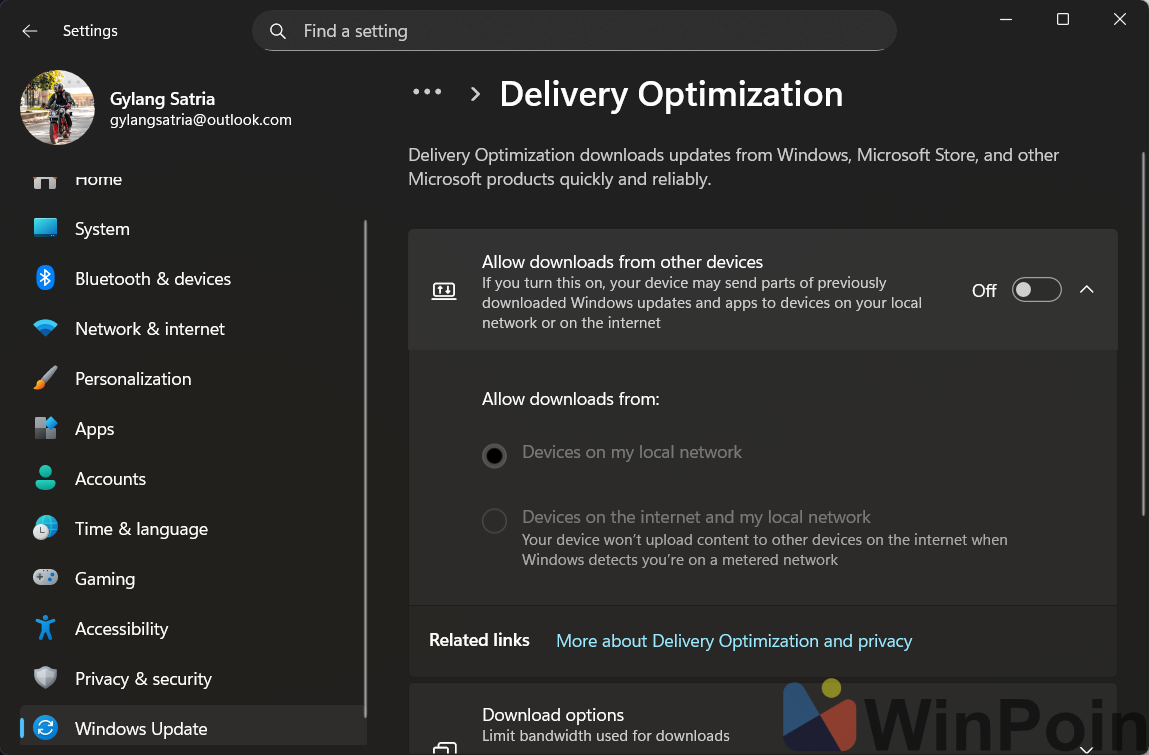Open Time & language settings

pyautogui.click(x=192, y=528)
